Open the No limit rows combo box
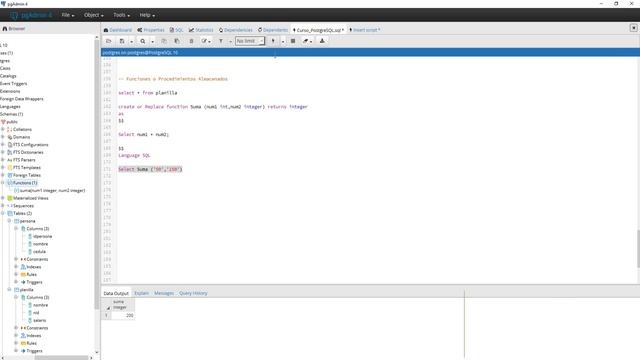Image resolution: width=640 pixels, height=360 pixels. pos(250,41)
